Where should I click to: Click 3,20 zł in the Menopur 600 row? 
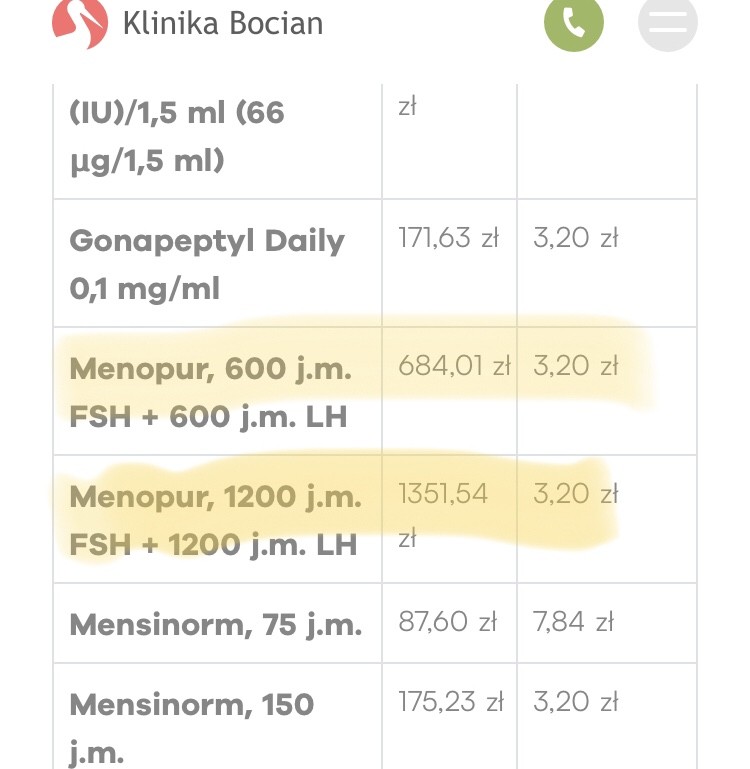tap(576, 366)
